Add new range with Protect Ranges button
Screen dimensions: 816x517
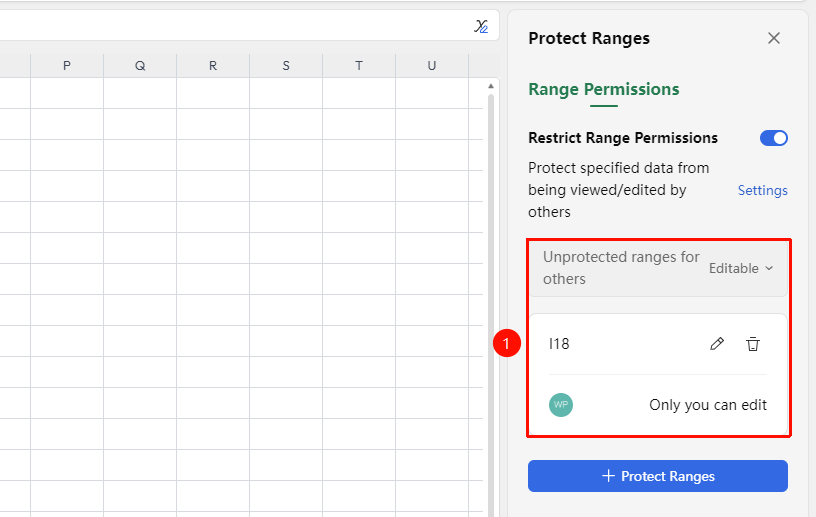click(x=658, y=476)
